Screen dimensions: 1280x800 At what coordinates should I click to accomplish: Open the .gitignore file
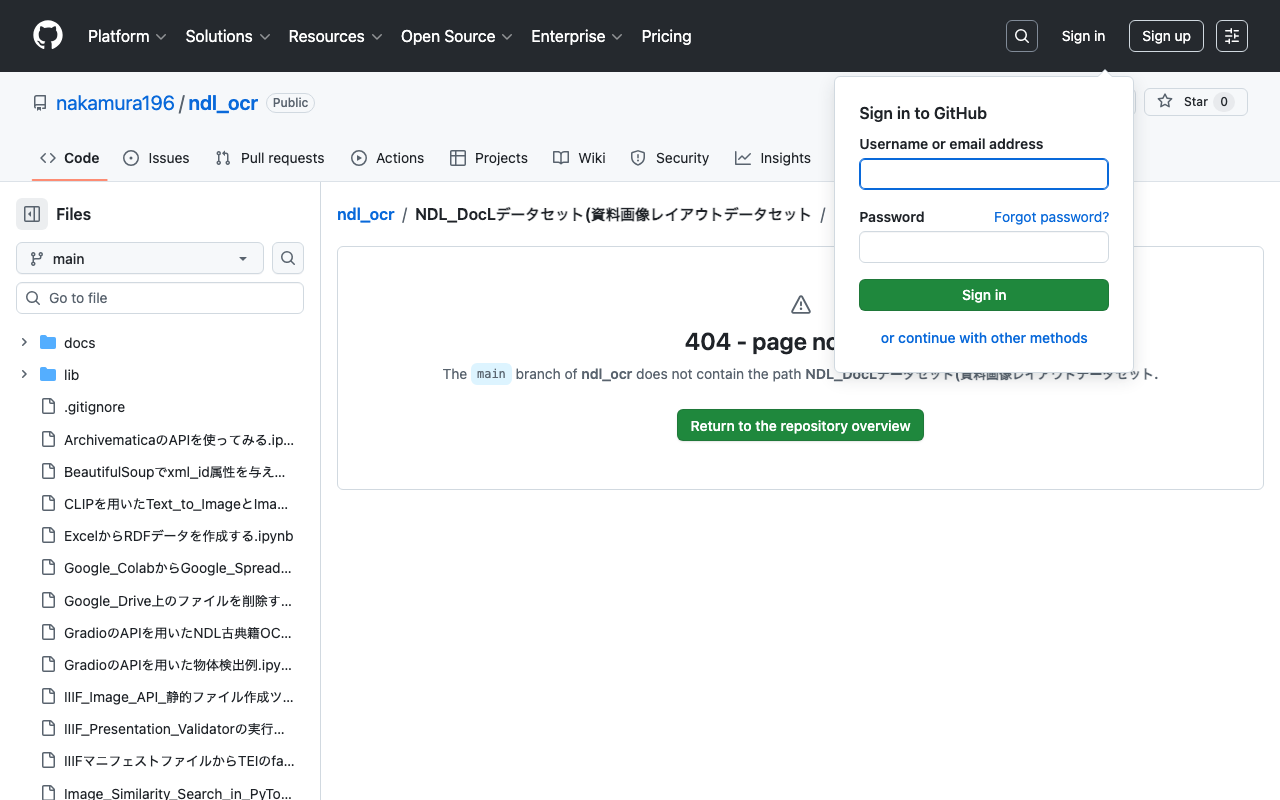[x=94, y=407]
